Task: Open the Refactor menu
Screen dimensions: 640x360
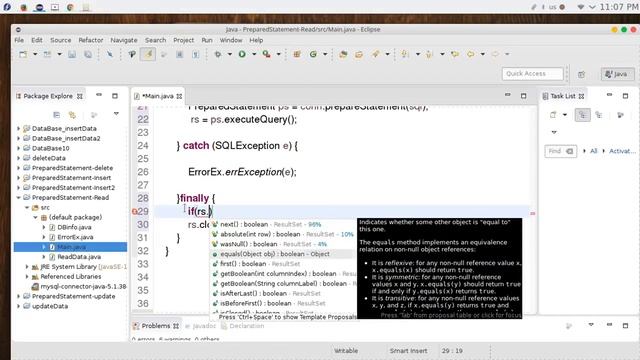Action: coord(91,40)
